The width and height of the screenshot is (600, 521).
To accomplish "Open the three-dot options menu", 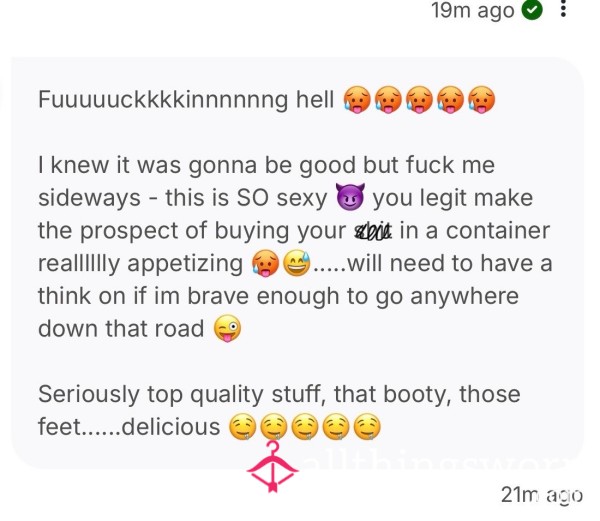I will pyautogui.click(x=563, y=9).
